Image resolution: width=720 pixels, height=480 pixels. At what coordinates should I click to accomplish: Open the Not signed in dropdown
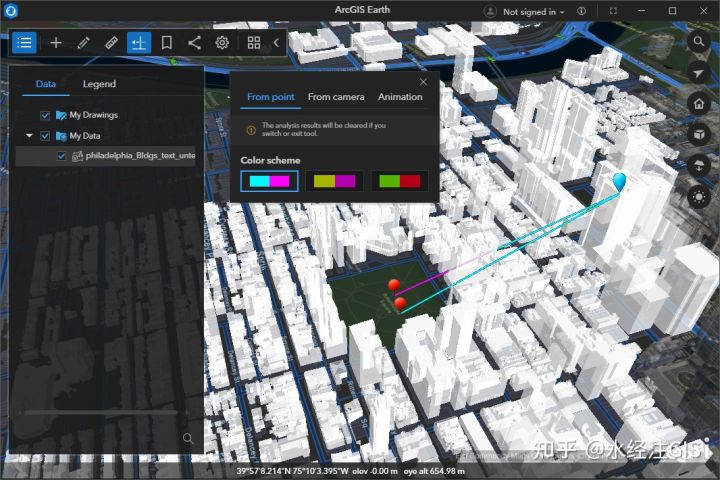[533, 12]
